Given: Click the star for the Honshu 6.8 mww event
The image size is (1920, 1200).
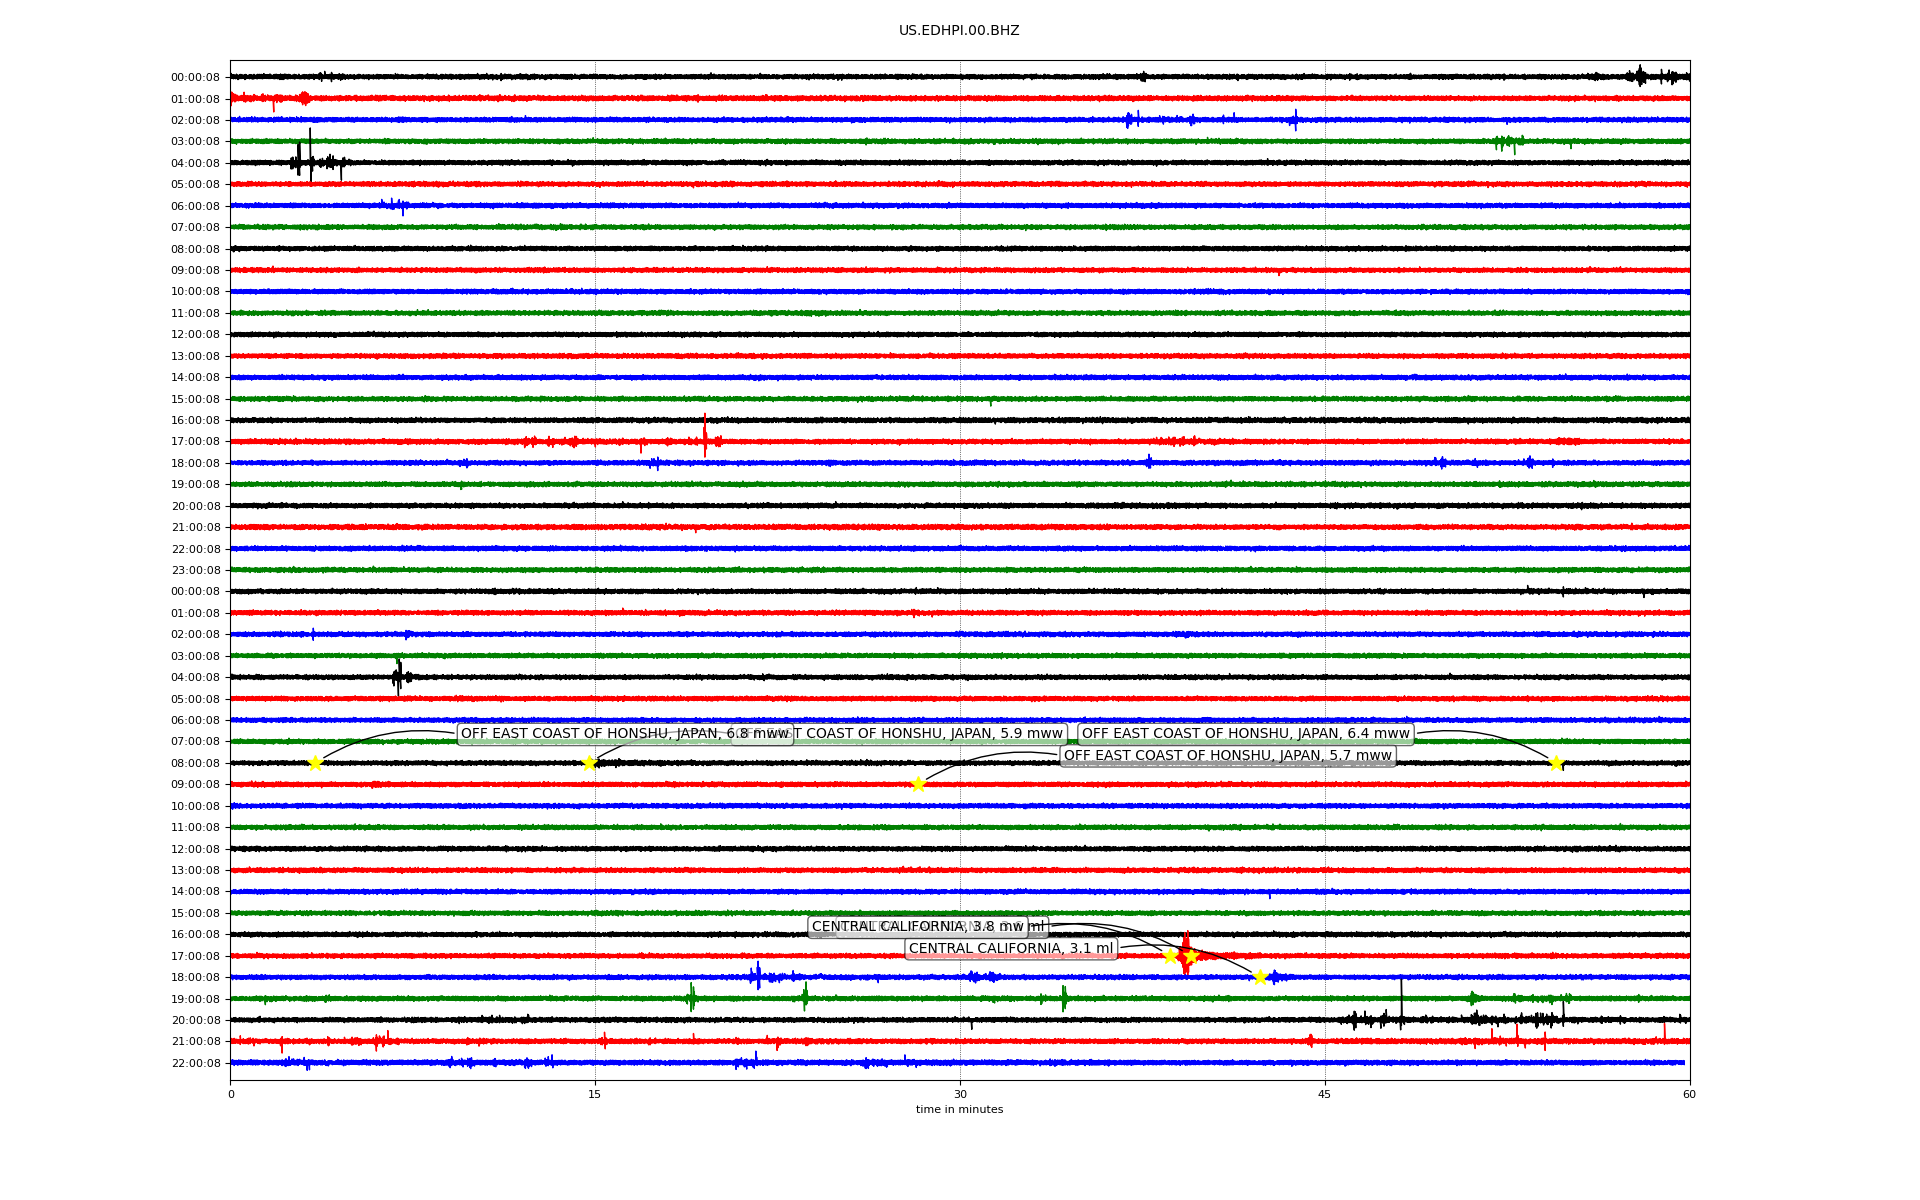Looking at the screenshot, I should [x=315, y=763].
